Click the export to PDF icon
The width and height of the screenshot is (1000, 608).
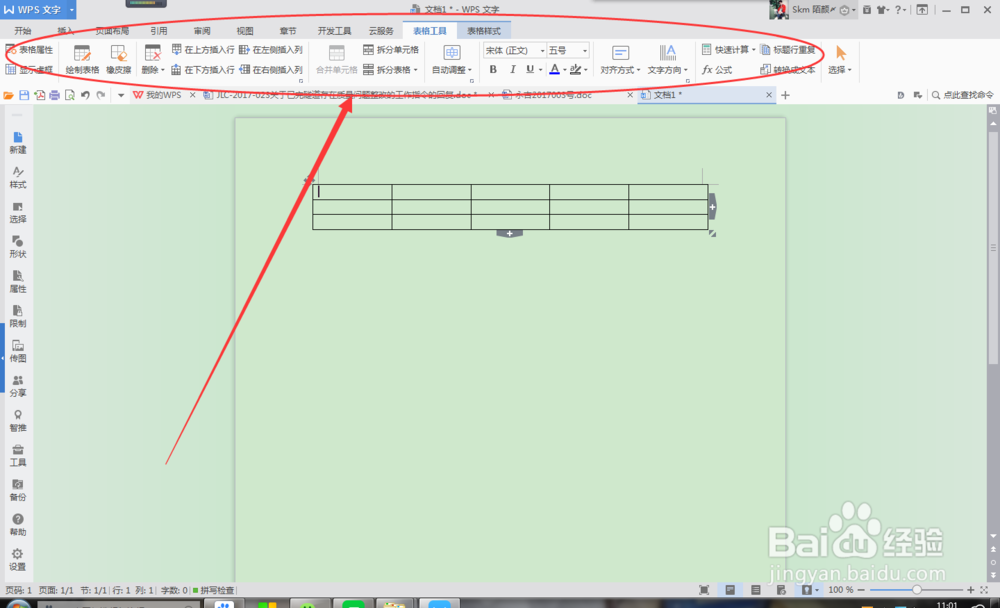pyautogui.click(x=40, y=95)
